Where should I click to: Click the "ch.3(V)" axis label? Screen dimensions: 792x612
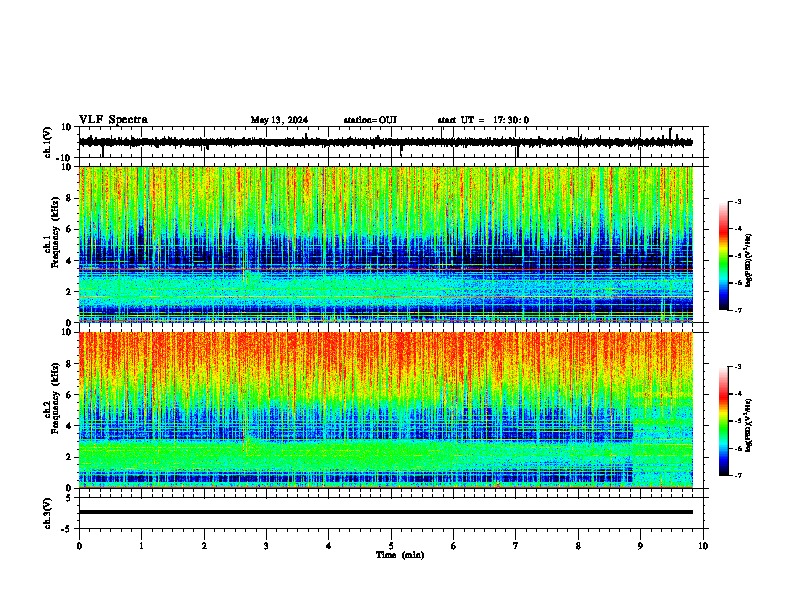coord(48,514)
